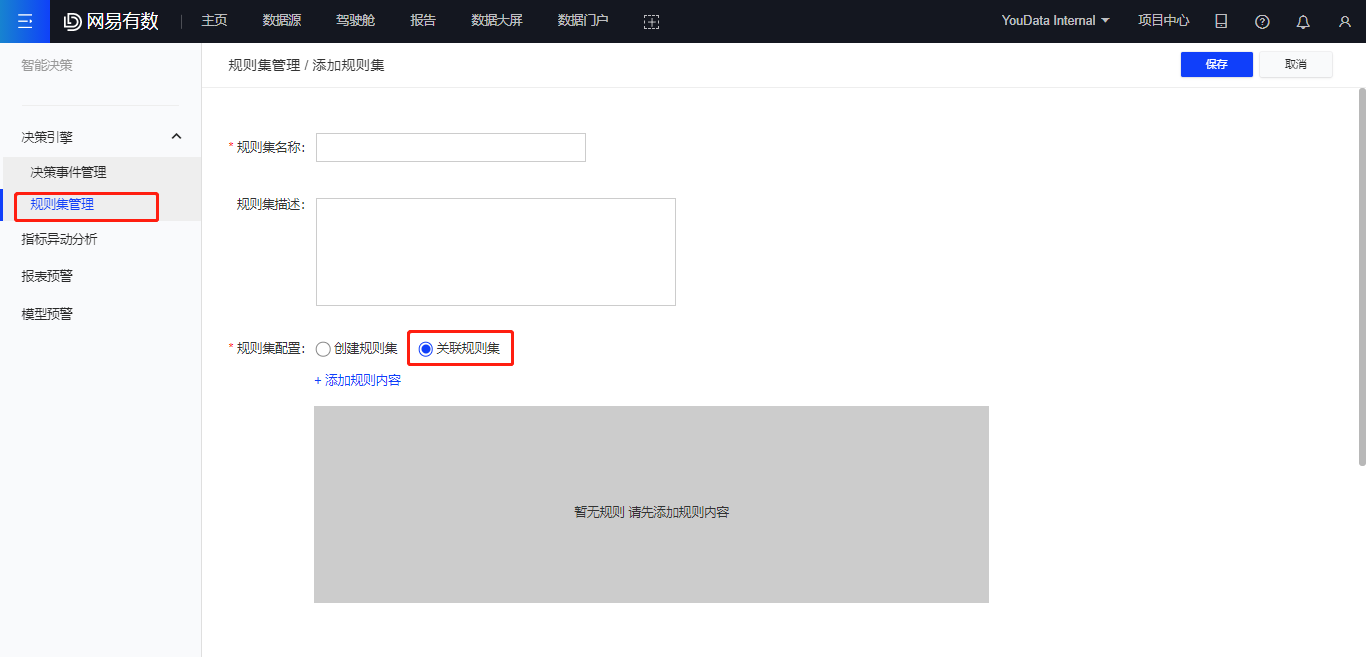Open the 报告 menu
The height and width of the screenshot is (657, 1366).
point(423,20)
